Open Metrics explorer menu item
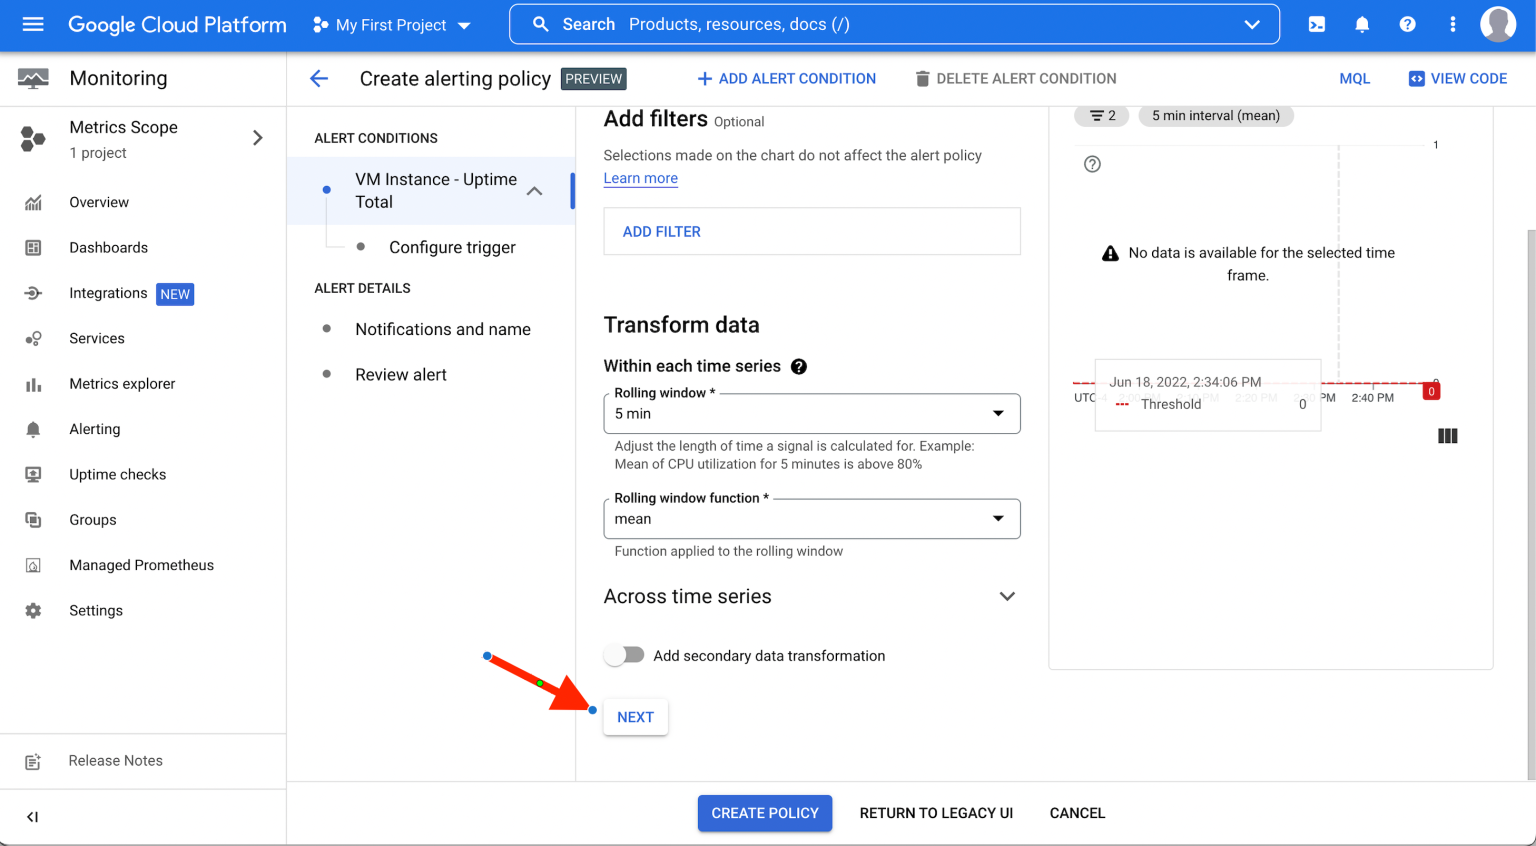This screenshot has width=1536, height=846. click(122, 384)
